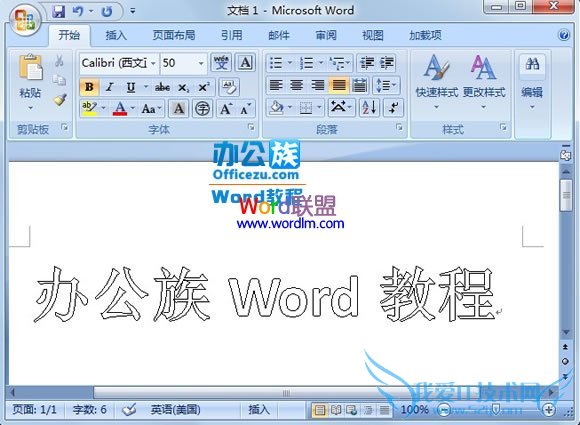The width and height of the screenshot is (580, 425).
Task: Apply subscript formatting
Action: click(183, 87)
